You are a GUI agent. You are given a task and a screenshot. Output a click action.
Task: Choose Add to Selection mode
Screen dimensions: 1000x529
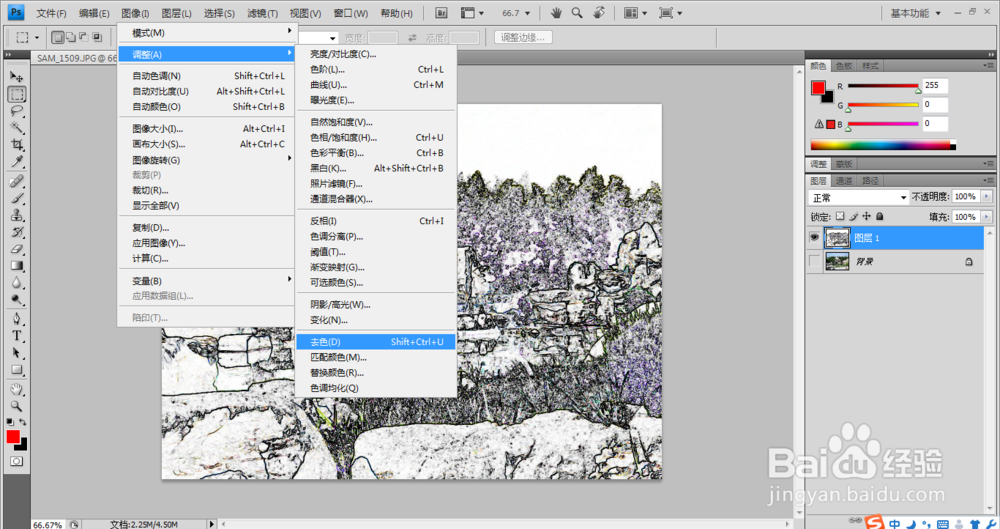71,38
